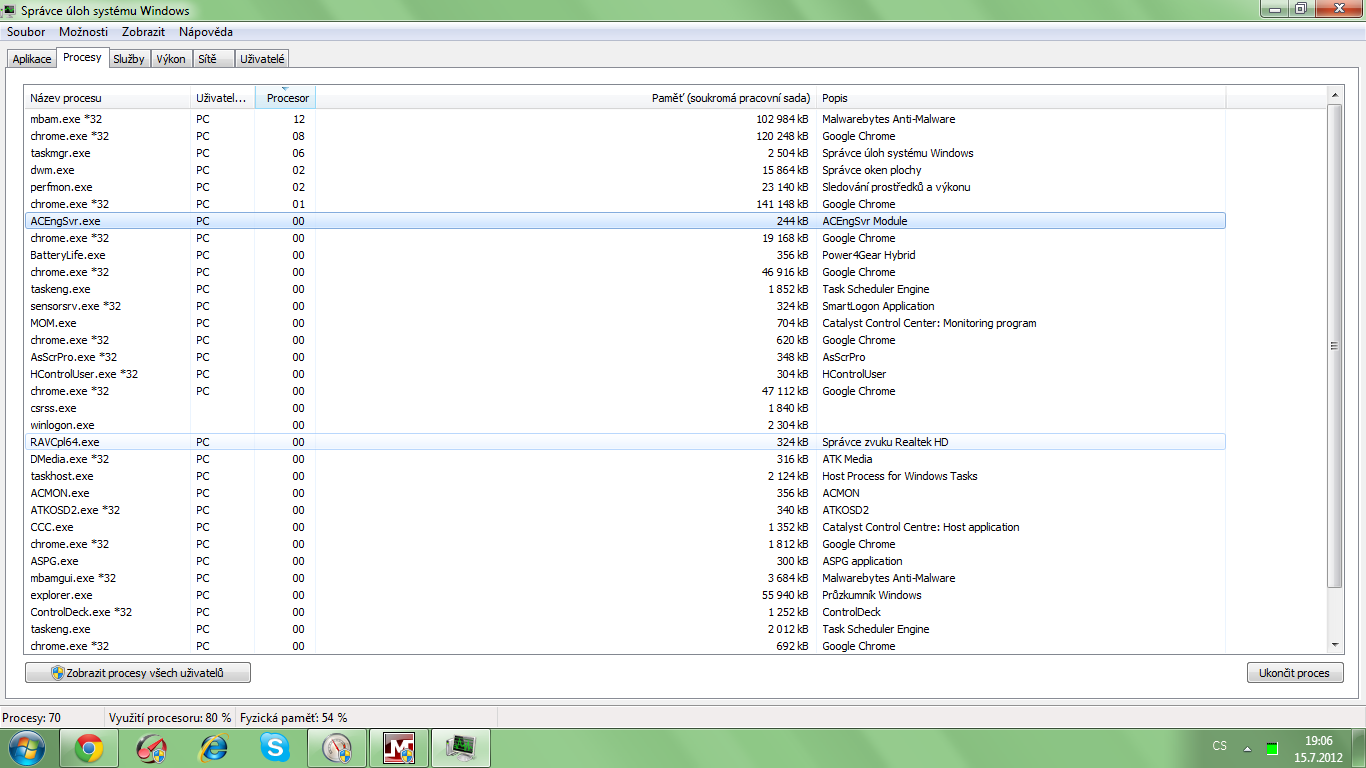Click the Windows Start orb
Viewport: 1366px width, 768px height.
[x=27, y=747]
